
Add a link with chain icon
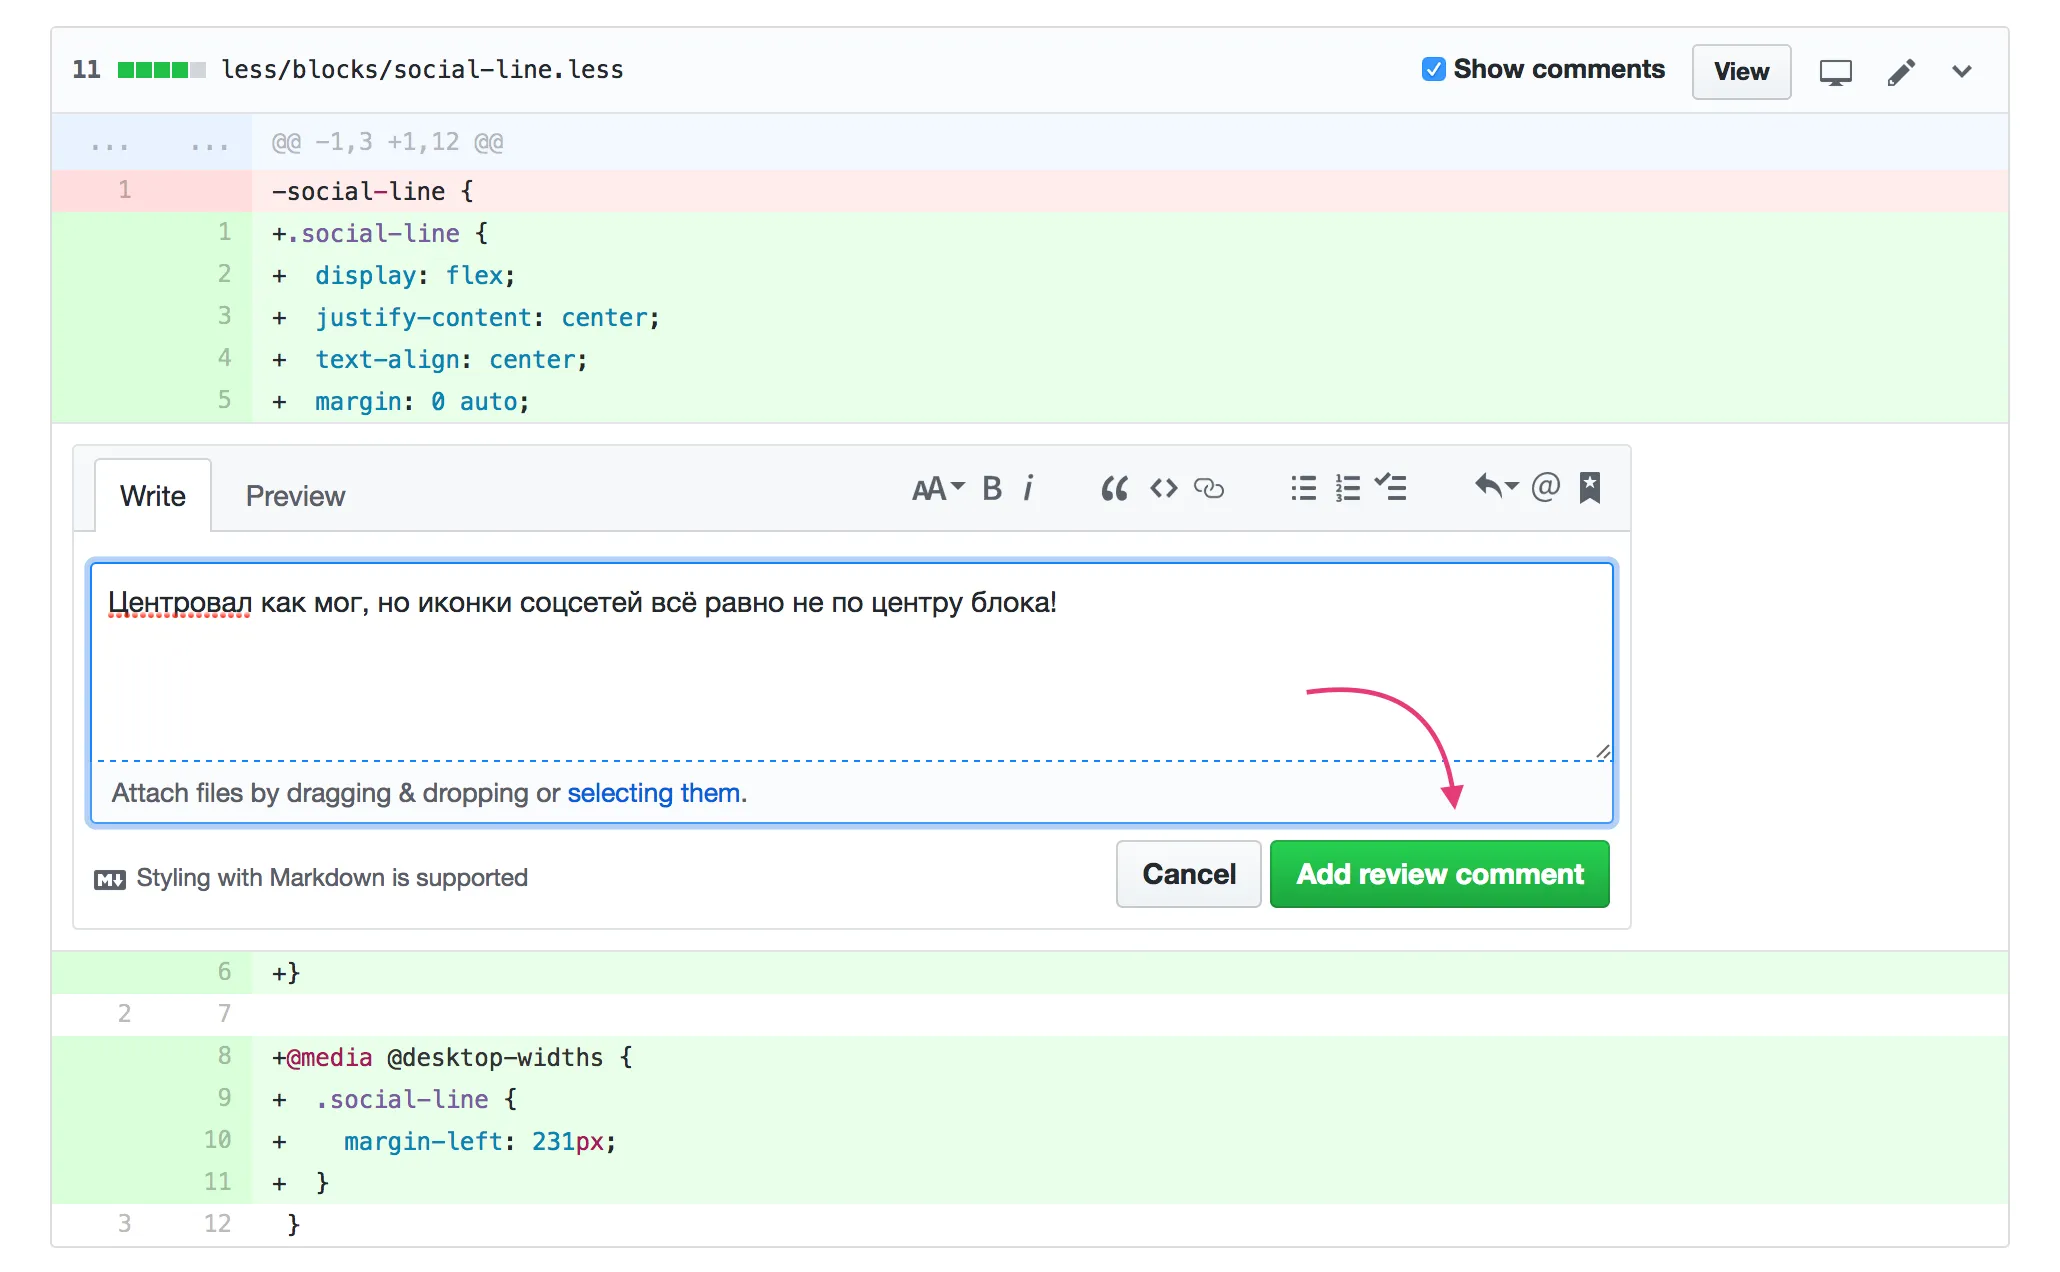pos(1209,488)
